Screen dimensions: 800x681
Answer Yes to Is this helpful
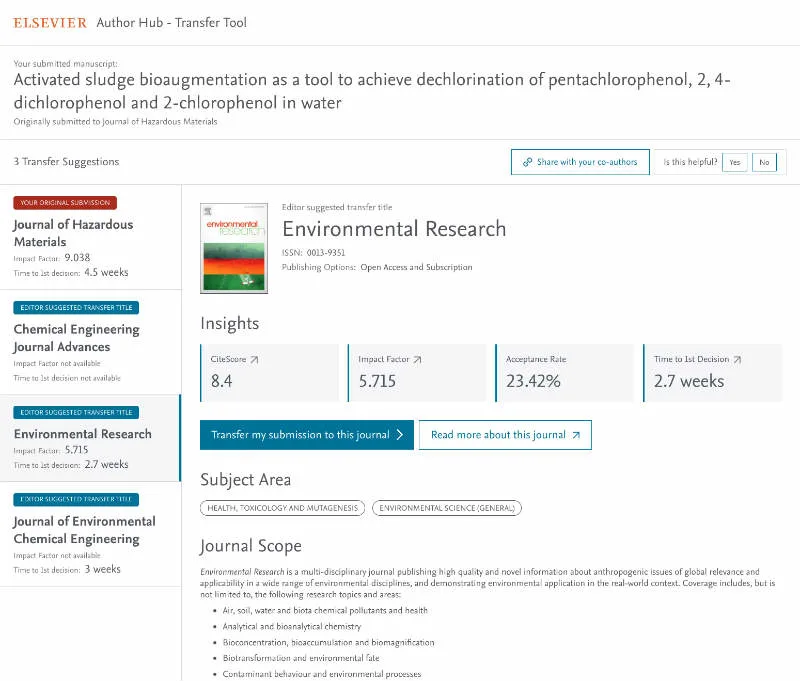coord(735,162)
